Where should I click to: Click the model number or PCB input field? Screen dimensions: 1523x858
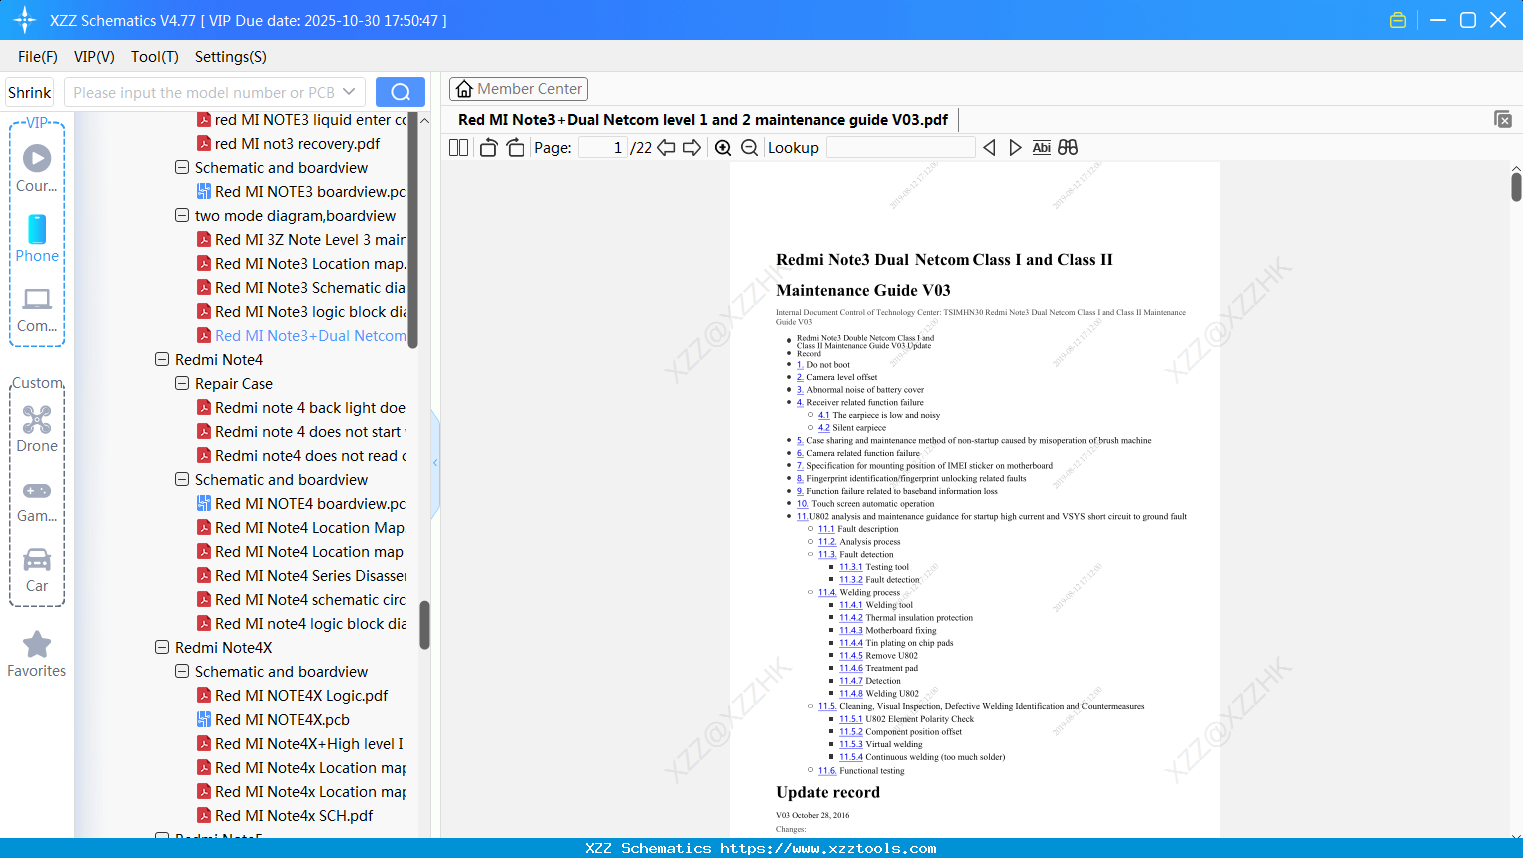point(204,92)
